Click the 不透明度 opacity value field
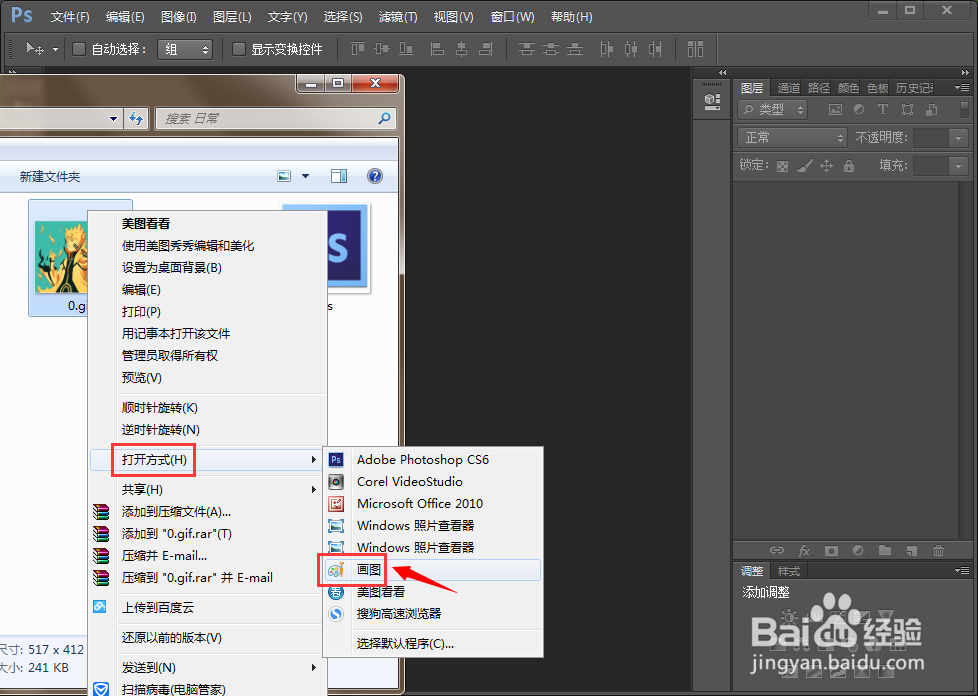 click(931, 138)
